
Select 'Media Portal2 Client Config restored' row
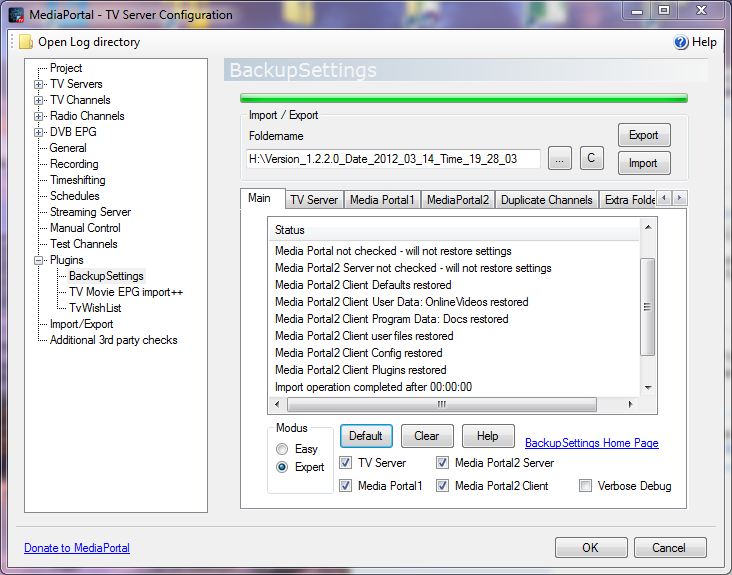click(359, 353)
